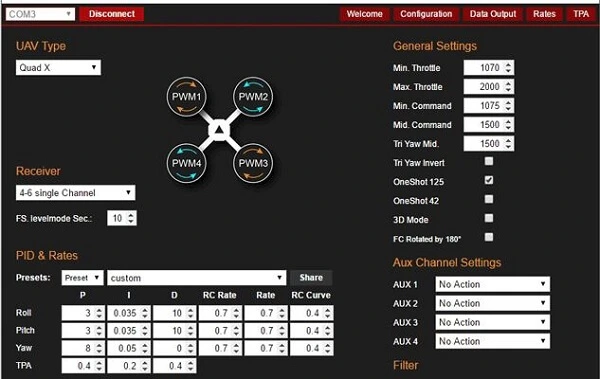Click the Filter heading

(406, 365)
